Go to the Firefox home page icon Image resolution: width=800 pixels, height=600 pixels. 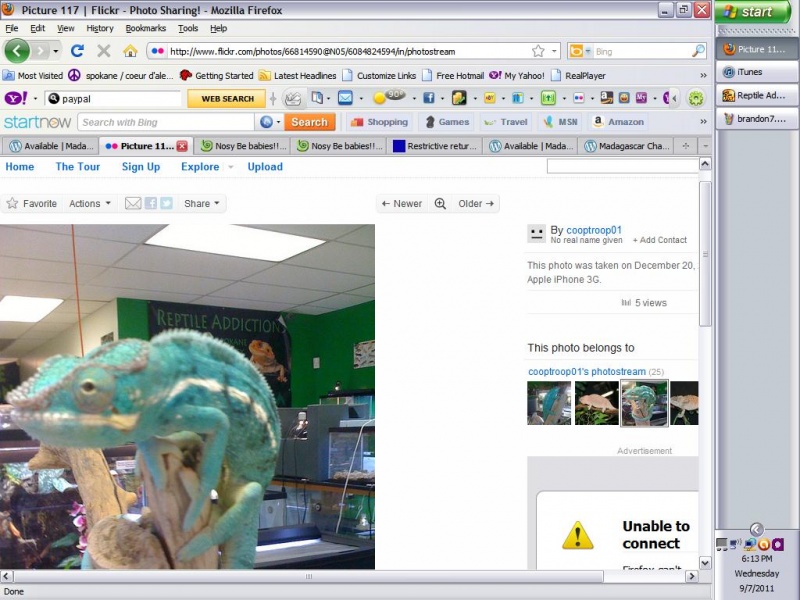point(131,51)
